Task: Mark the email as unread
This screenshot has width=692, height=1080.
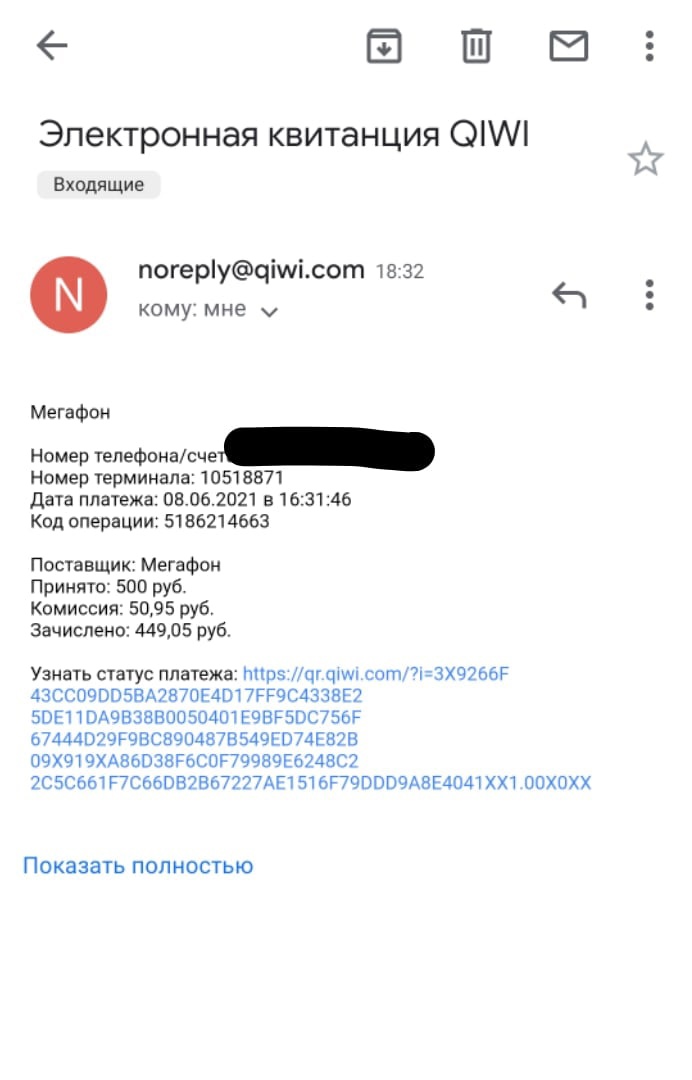Action: pos(568,45)
